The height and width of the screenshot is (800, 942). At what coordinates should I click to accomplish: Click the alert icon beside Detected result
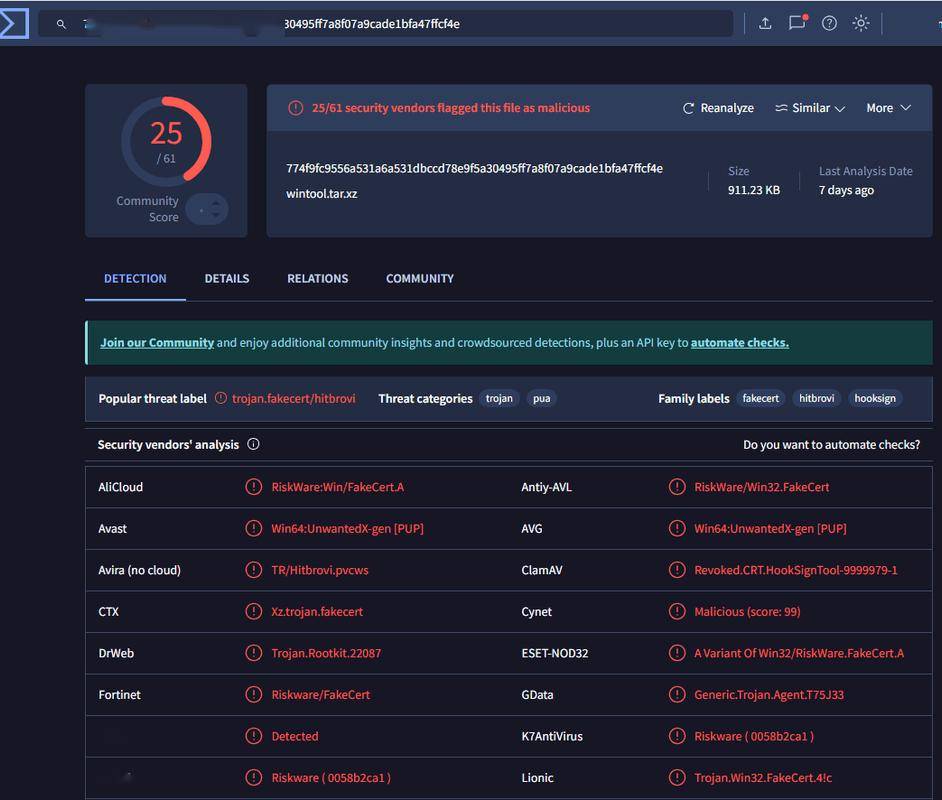point(254,736)
